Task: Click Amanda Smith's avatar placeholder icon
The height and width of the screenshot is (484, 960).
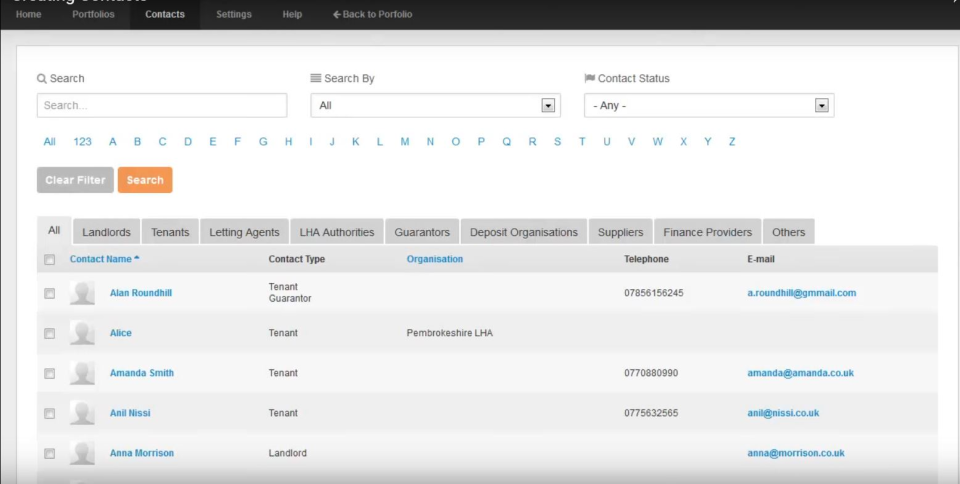Action: click(x=82, y=373)
